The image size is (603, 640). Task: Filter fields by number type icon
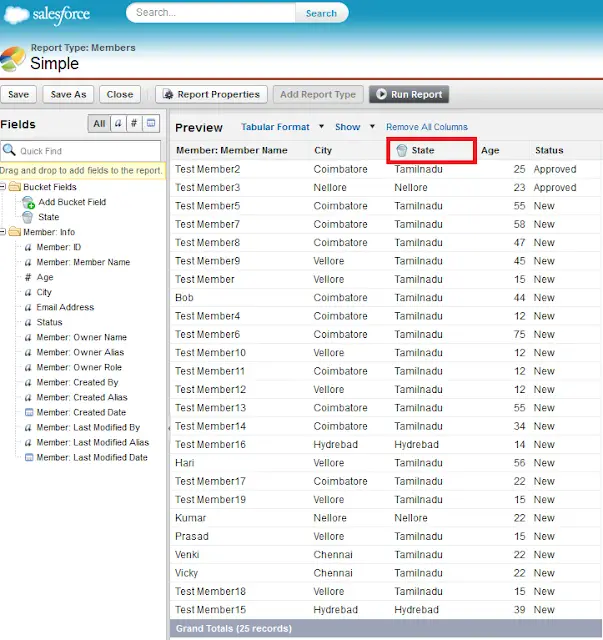[x=134, y=123]
